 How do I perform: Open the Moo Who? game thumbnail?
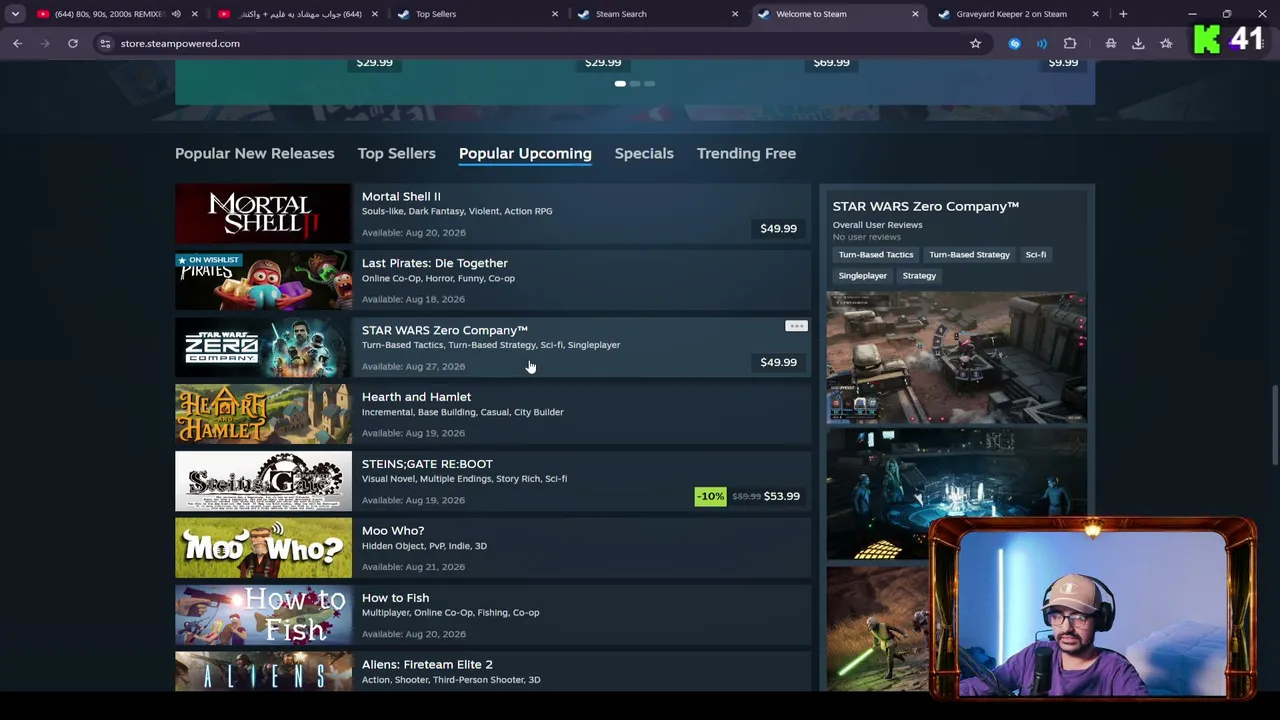click(263, 548)
